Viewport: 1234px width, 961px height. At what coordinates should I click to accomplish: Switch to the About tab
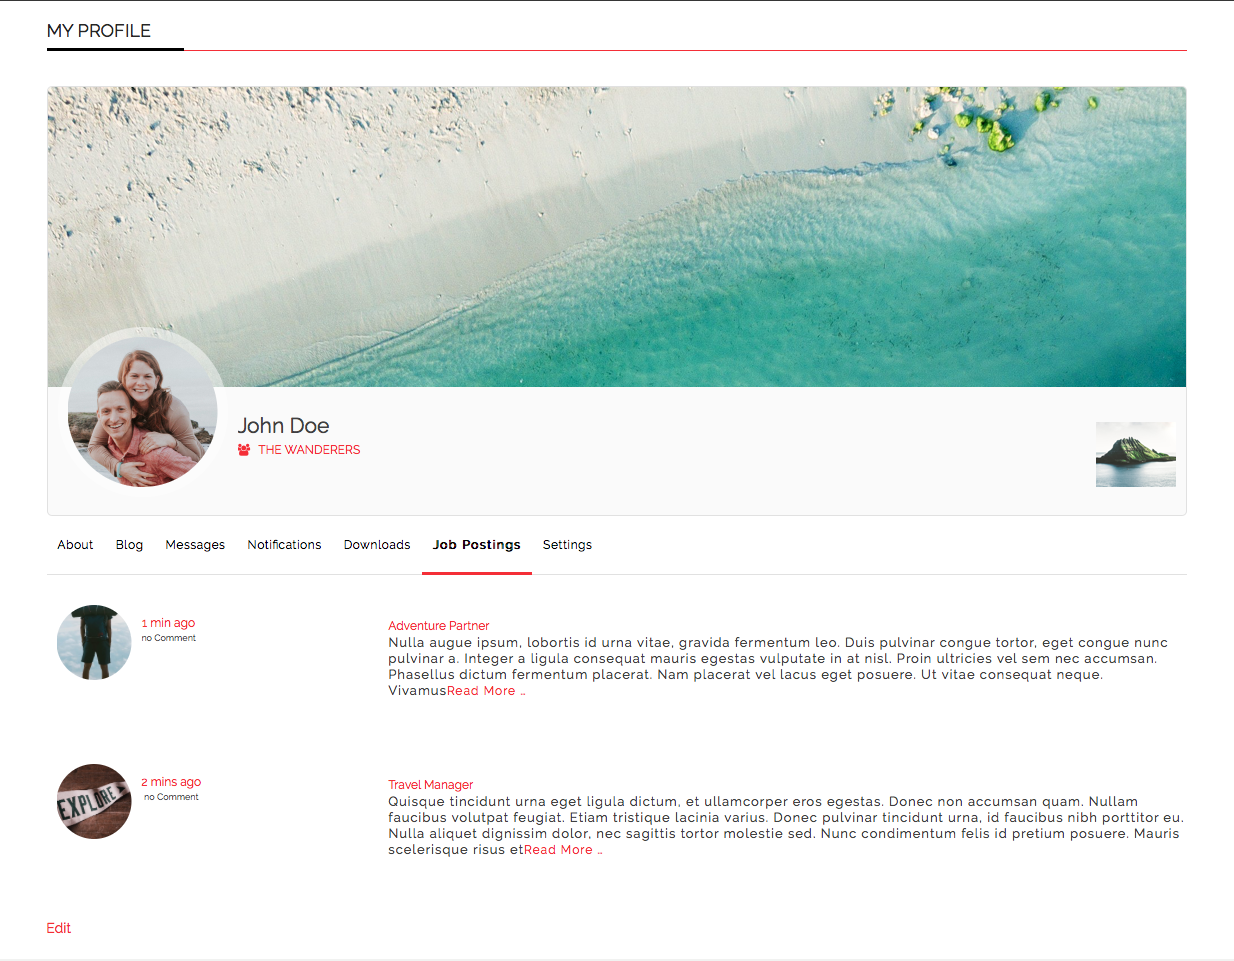pos(75,545)
